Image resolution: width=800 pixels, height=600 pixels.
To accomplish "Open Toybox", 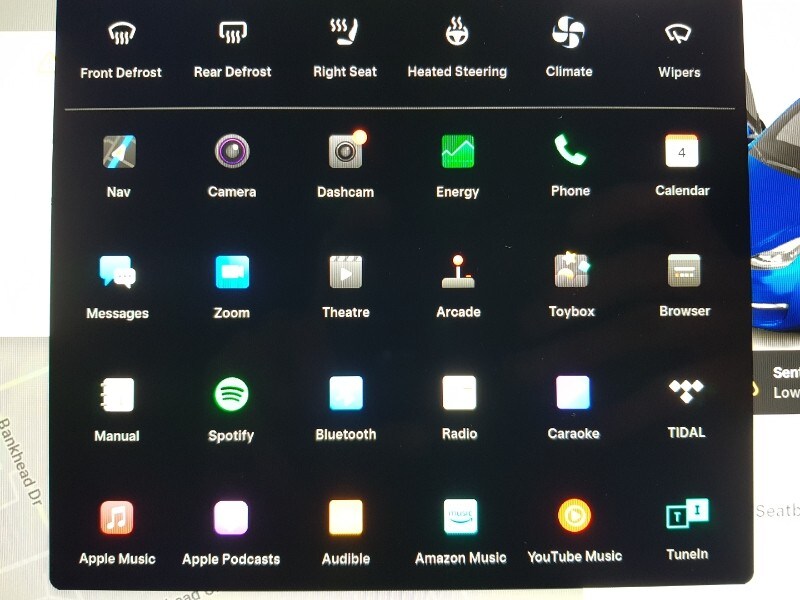I will [x=572, y=271].
